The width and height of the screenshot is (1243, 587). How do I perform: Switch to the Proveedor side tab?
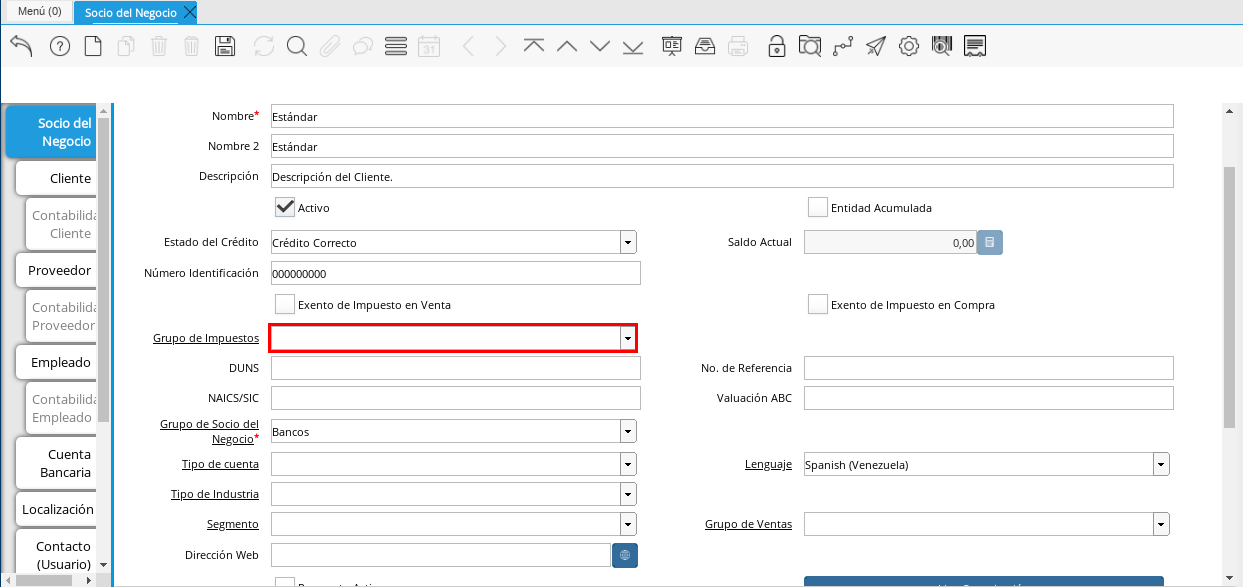(59, 270)
